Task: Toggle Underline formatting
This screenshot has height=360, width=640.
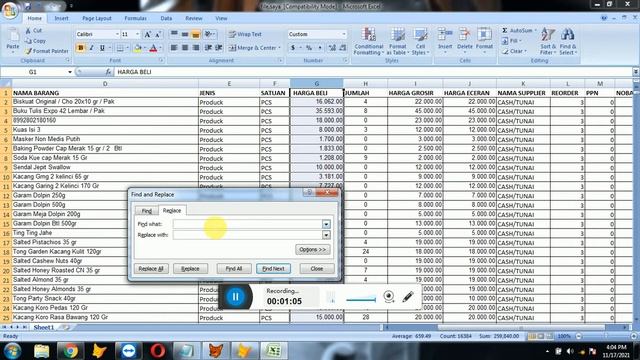Action: click(102, 48)
